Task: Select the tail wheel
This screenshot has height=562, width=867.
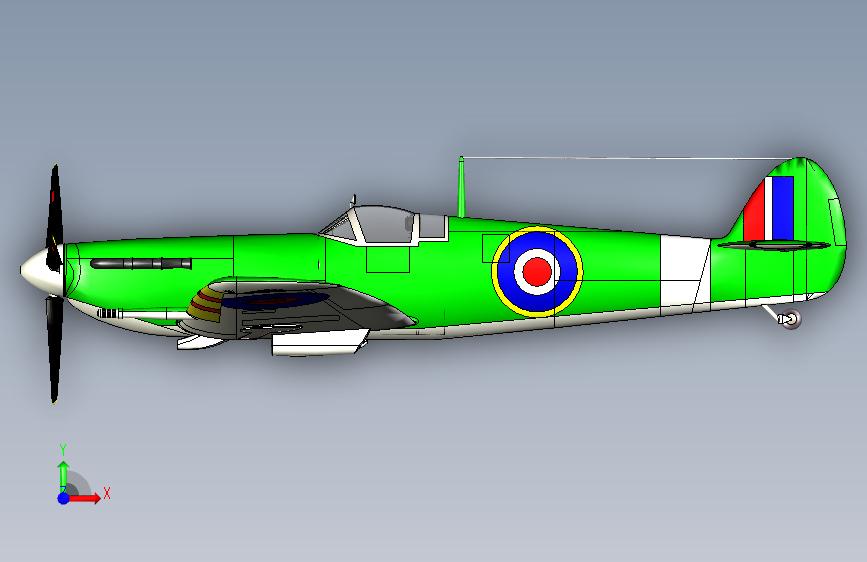Action: tap(791, 319)
